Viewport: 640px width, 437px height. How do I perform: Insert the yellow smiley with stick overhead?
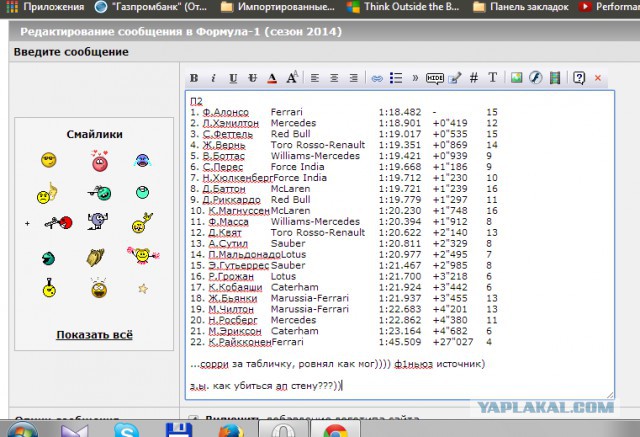49,288
